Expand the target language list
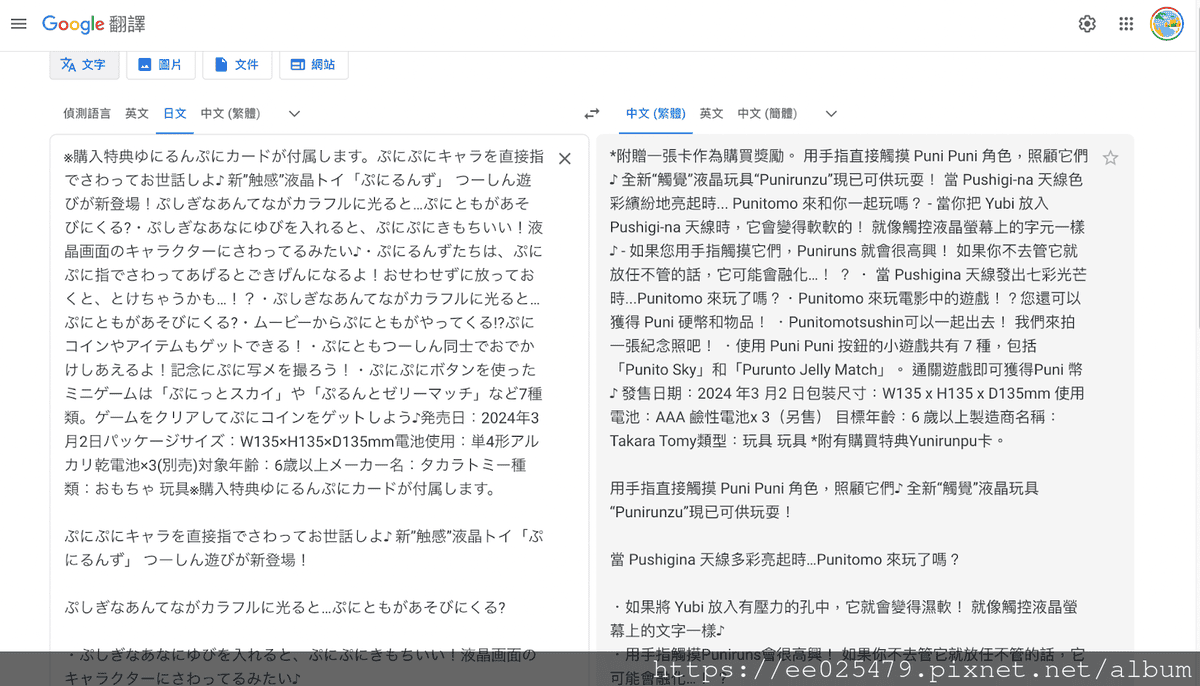1200x686 pixels. (831, 114)
